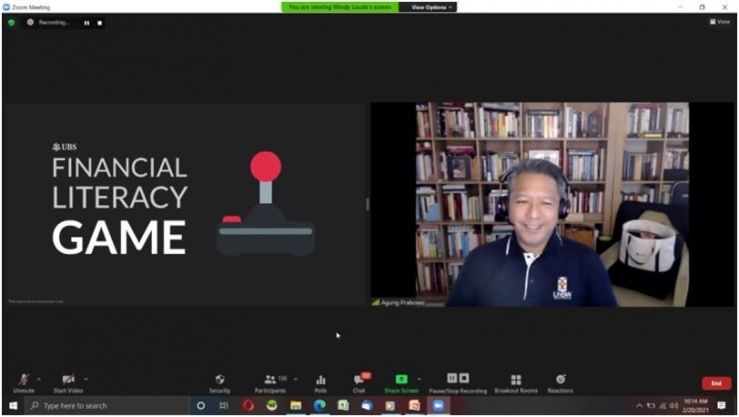Expand the audio options arrow beside Unmute

click(x=39, y=379)
